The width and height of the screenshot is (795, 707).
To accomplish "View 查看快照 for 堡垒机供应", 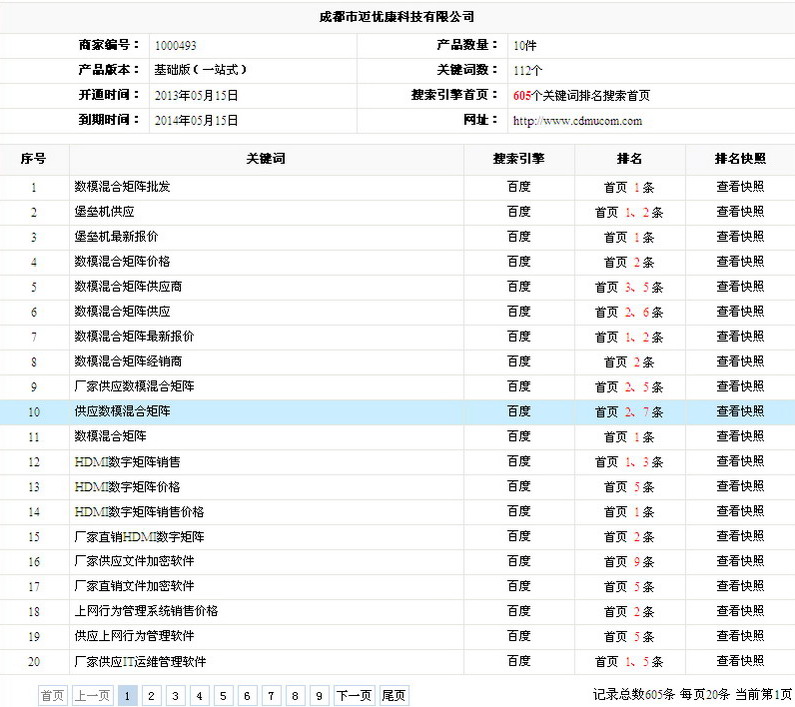I will click(740, 211).
